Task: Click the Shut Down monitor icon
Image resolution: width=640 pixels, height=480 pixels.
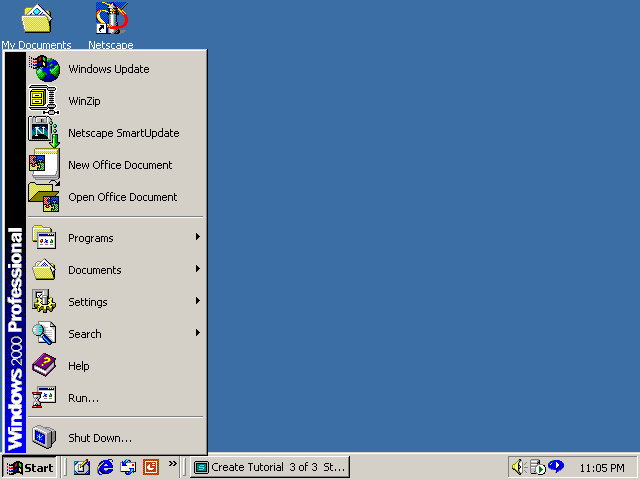Action: click(x=44, y=437)
